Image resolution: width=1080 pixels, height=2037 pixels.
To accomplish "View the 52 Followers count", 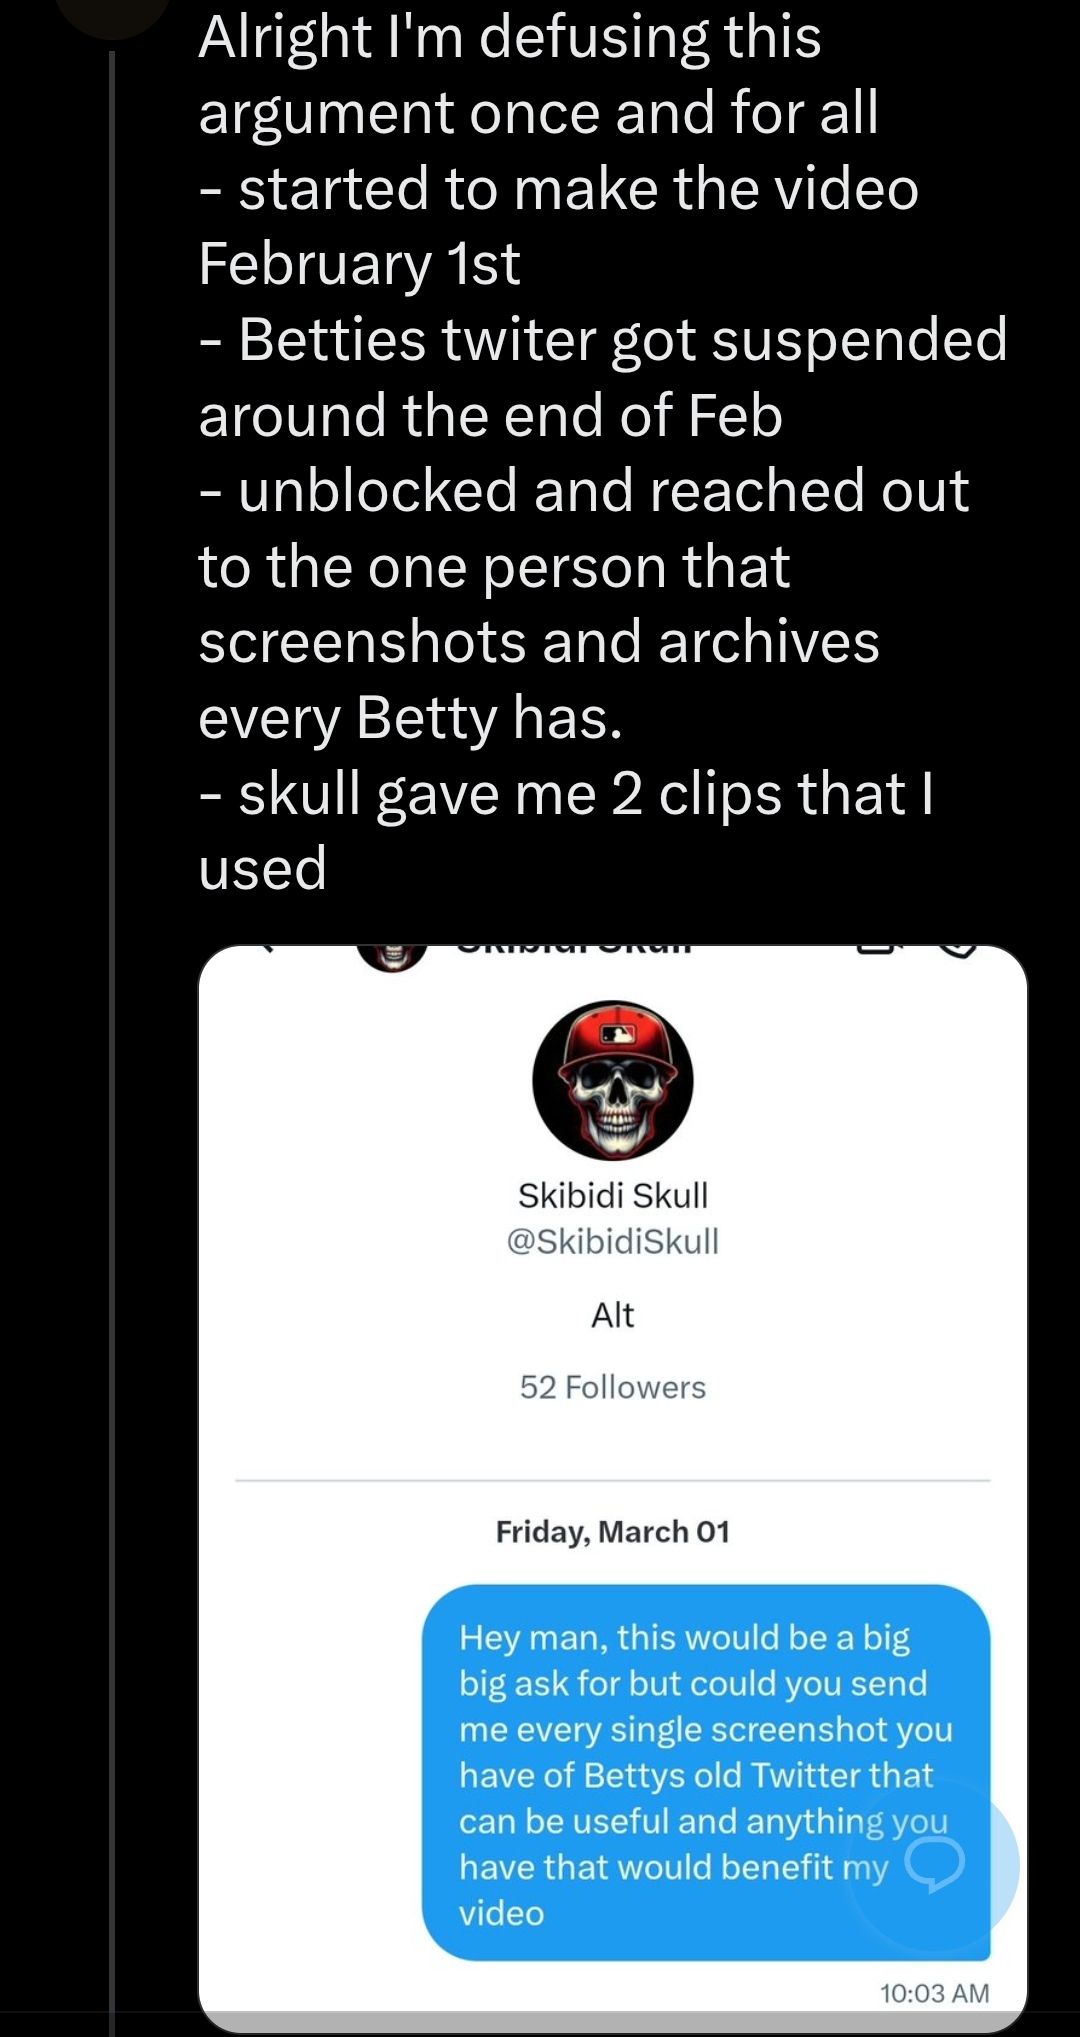I will pyautogui.click(x=612, y=1387).
